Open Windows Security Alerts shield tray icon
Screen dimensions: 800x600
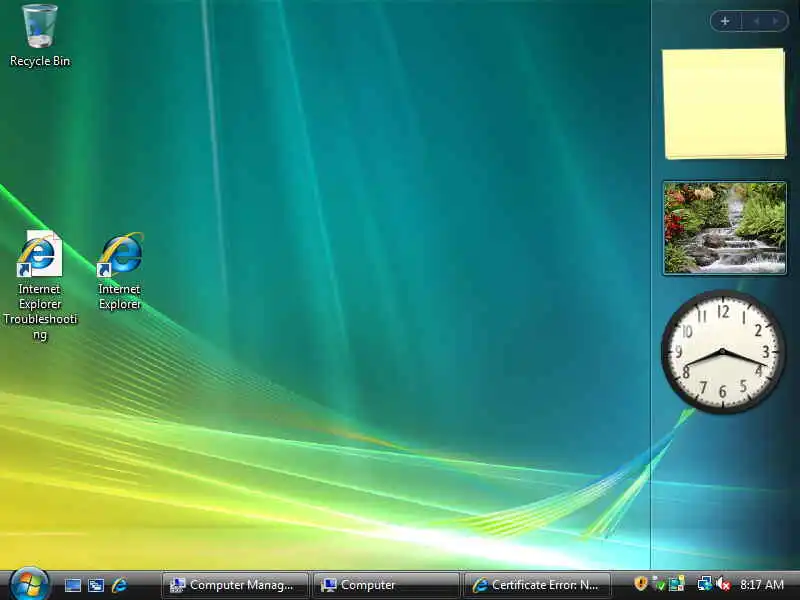tap(640, 583)
